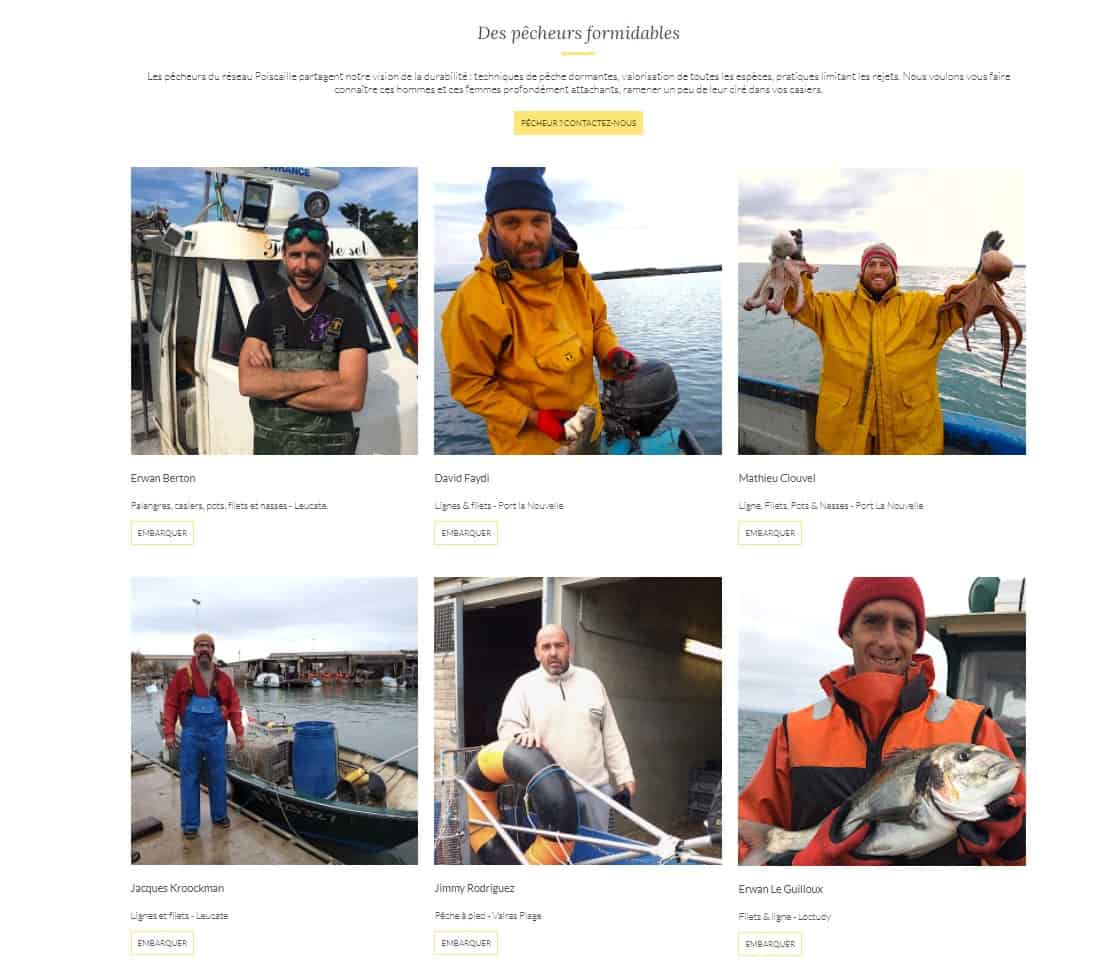Click the Embarquer button under David Faydi
The height and width of the screenshot is (972, 1117).
point(466,533)
